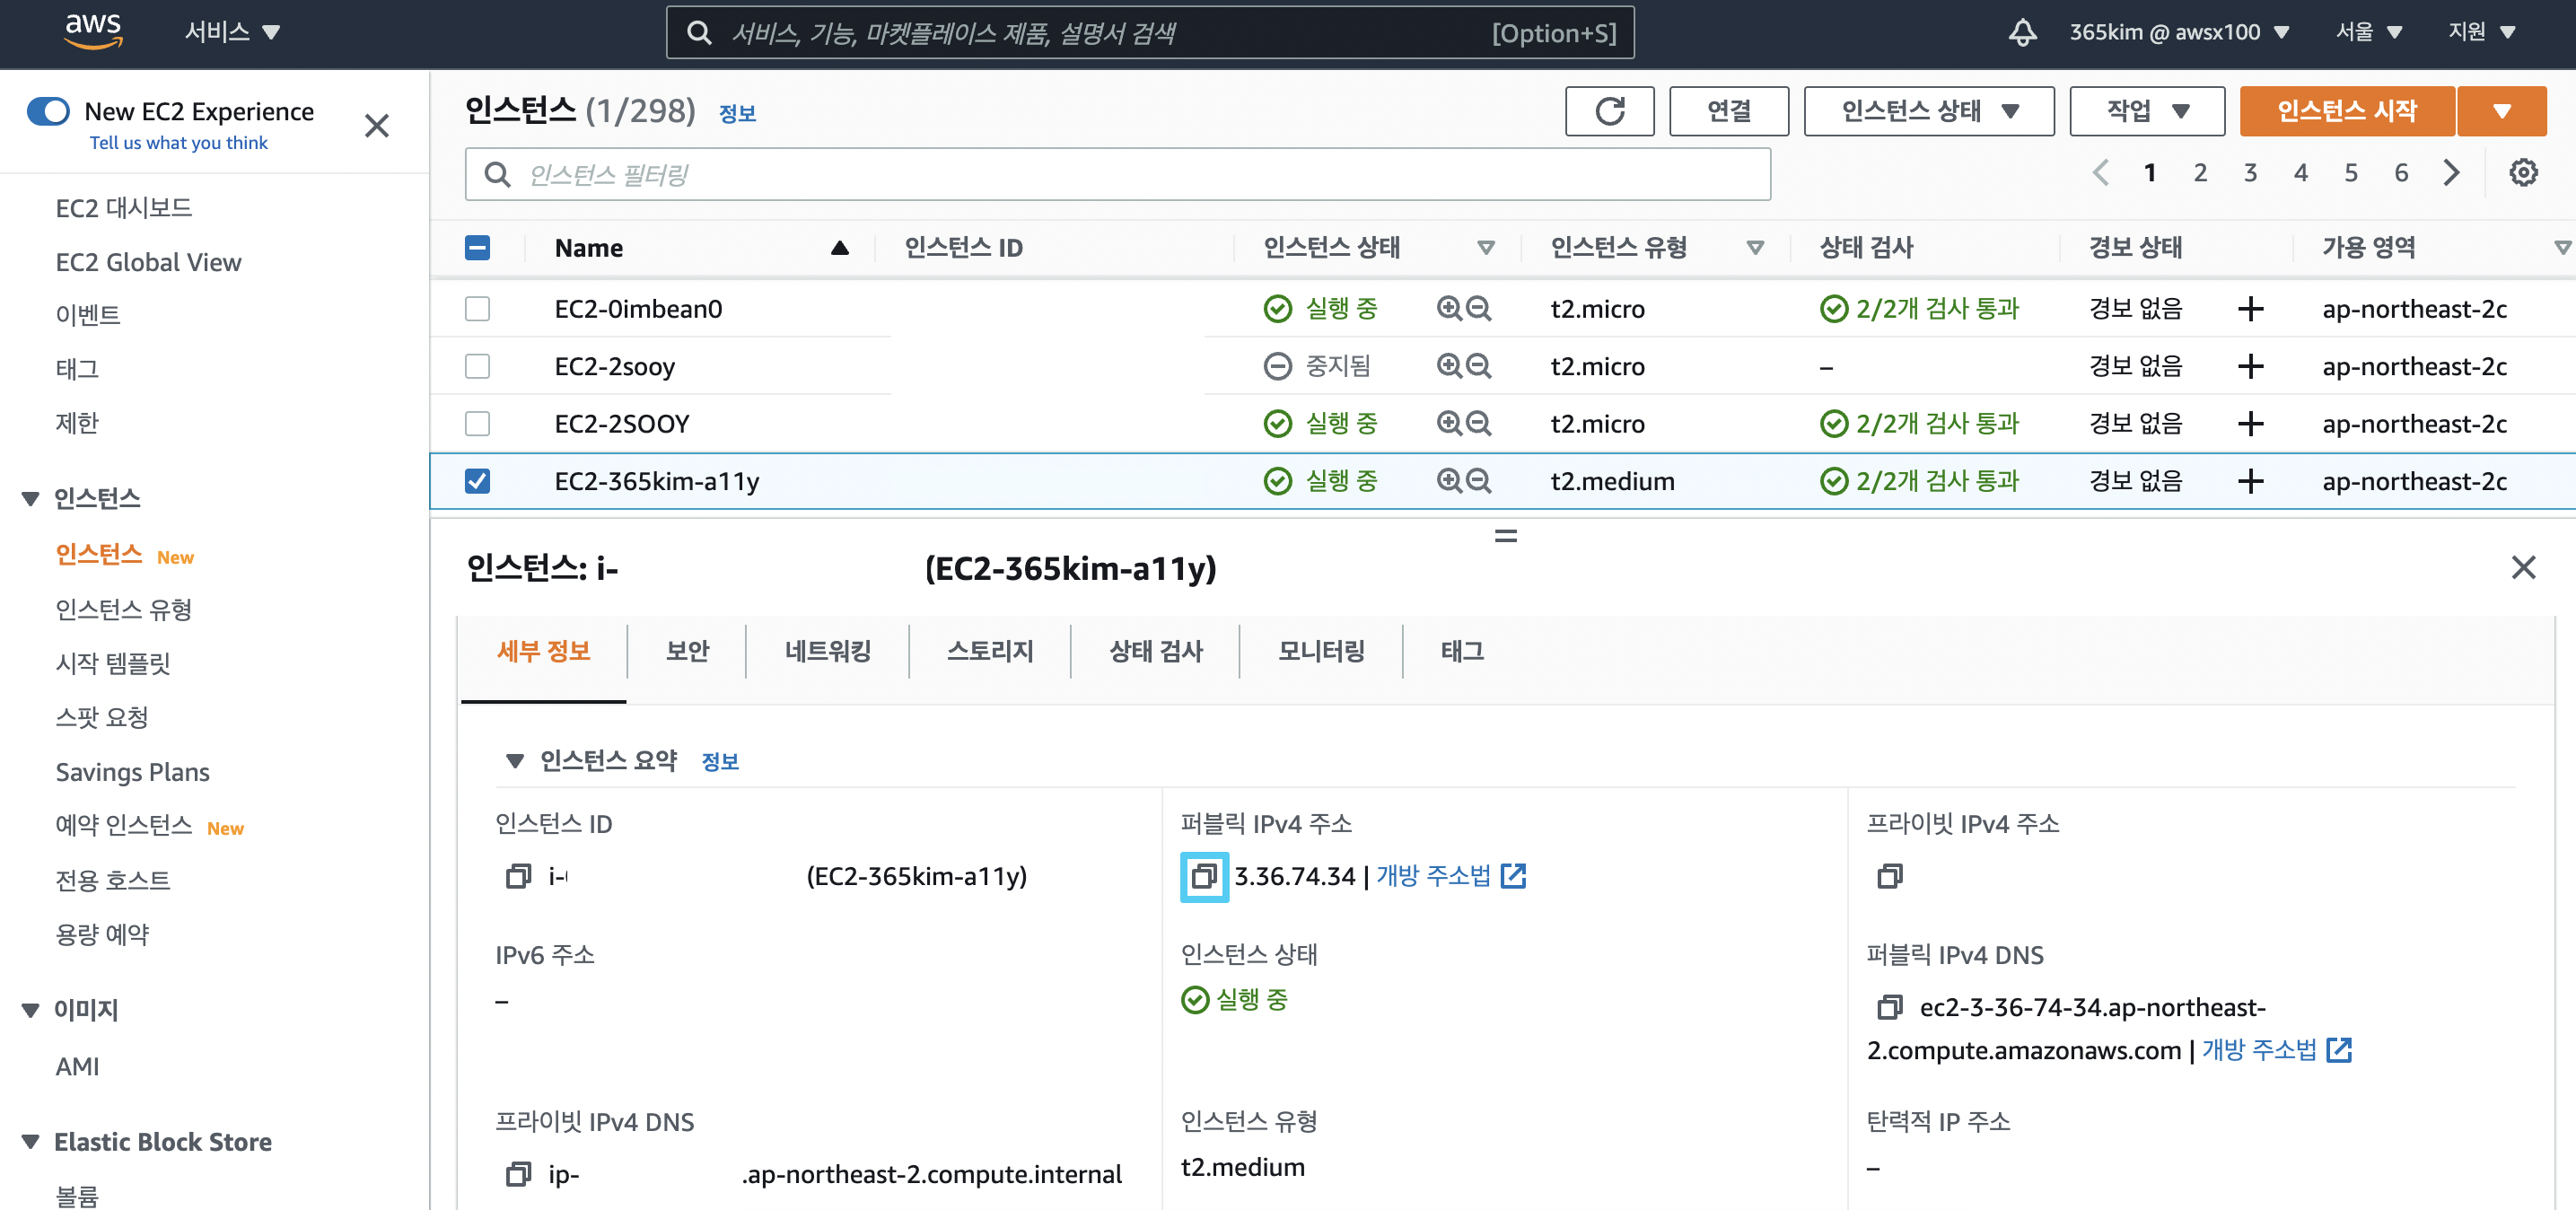Screen dimensions: 2576x1210
Task: Collapse the 인스턴스 sidebar section
Action: [31, 498]
